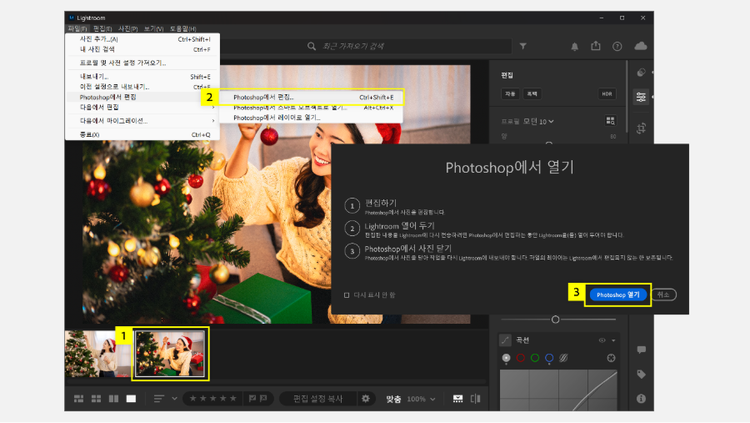Select the white point curve channel
Image resolution: width=750 pixels, height=423 pixels.
point(506,358)
